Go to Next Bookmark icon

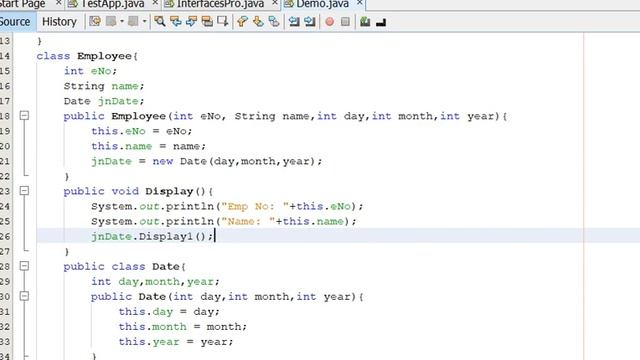[x=258, y=21]
